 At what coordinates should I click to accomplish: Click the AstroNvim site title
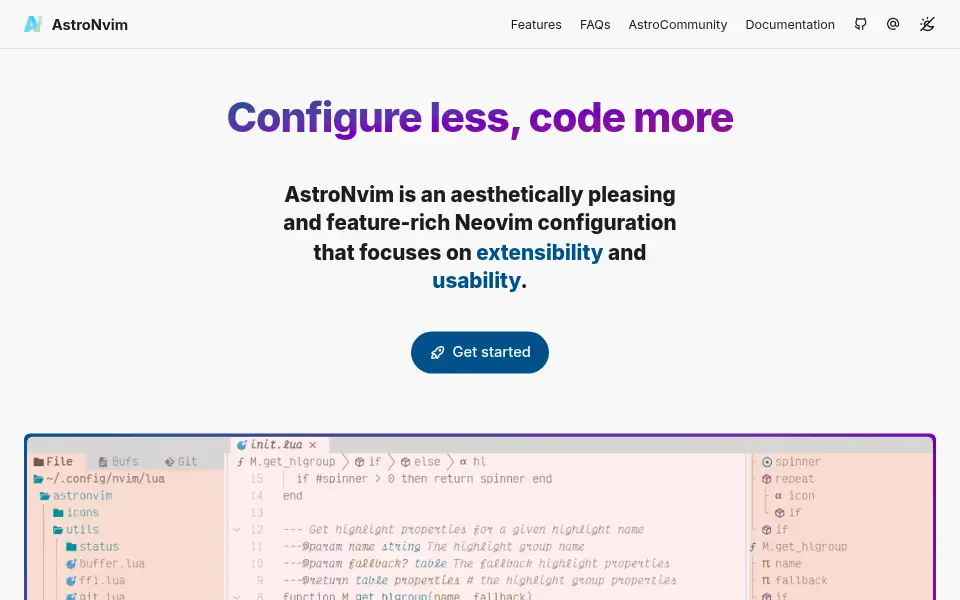click(x=90, y=24)
